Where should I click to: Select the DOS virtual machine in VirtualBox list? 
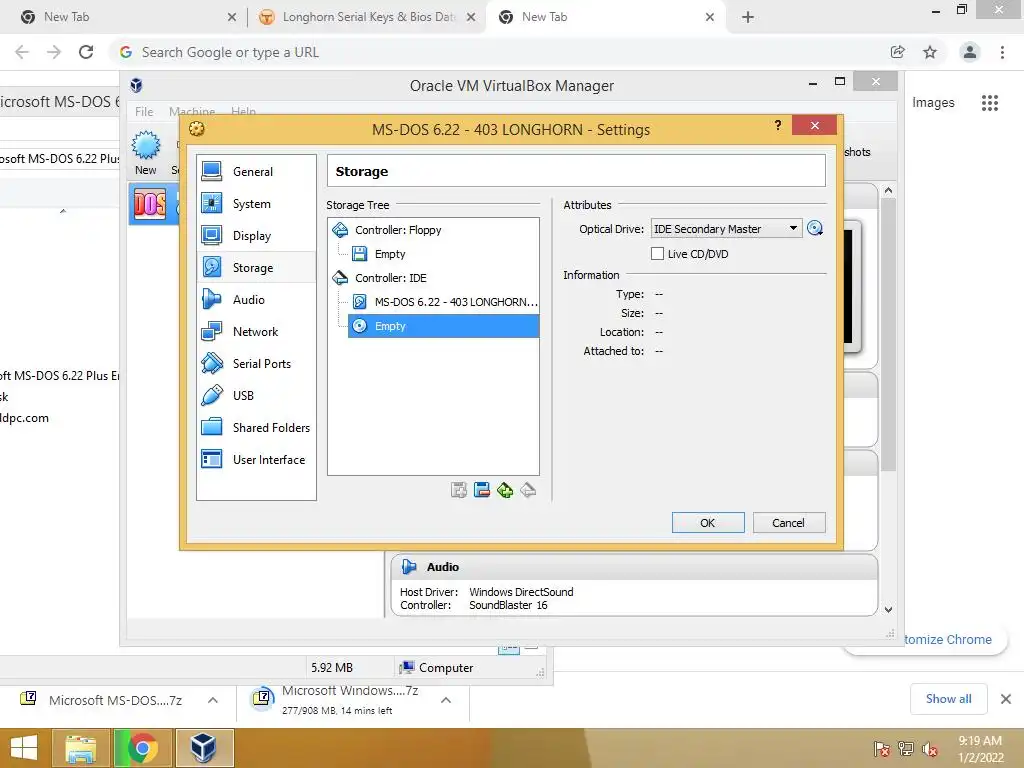(x=153, y=204)
